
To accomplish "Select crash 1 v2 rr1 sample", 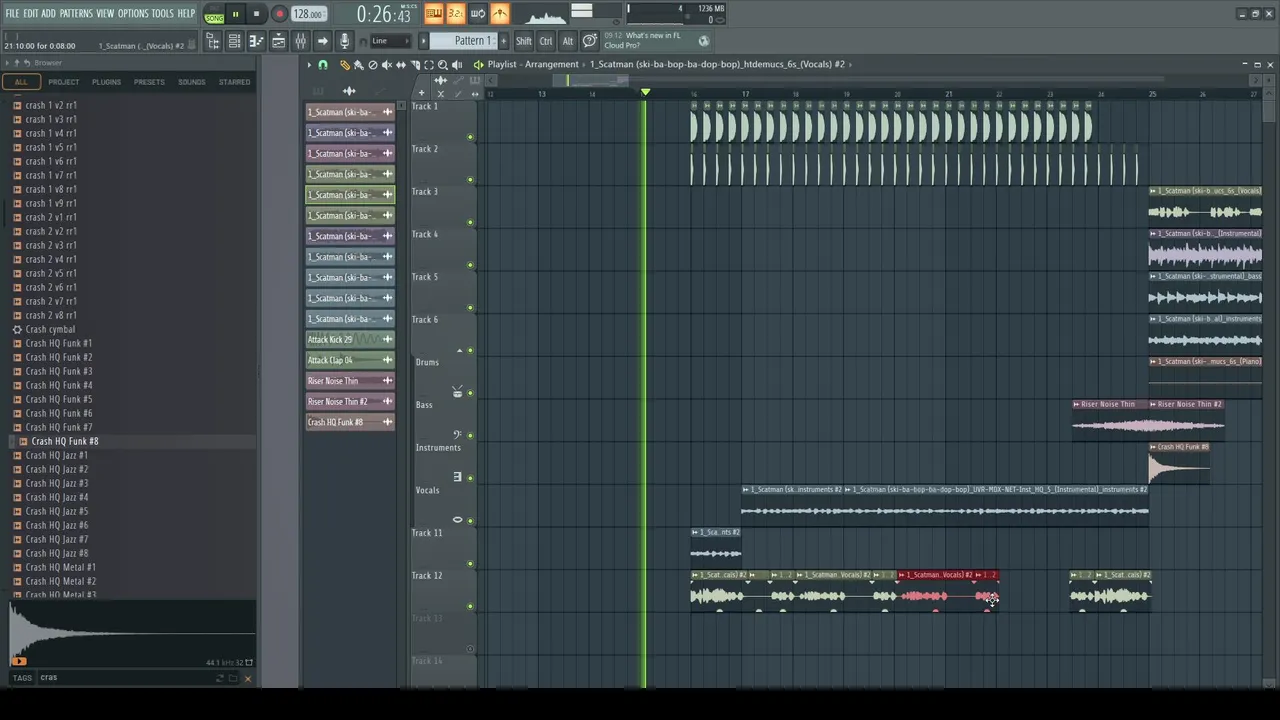I will click(x=51, y=105).
